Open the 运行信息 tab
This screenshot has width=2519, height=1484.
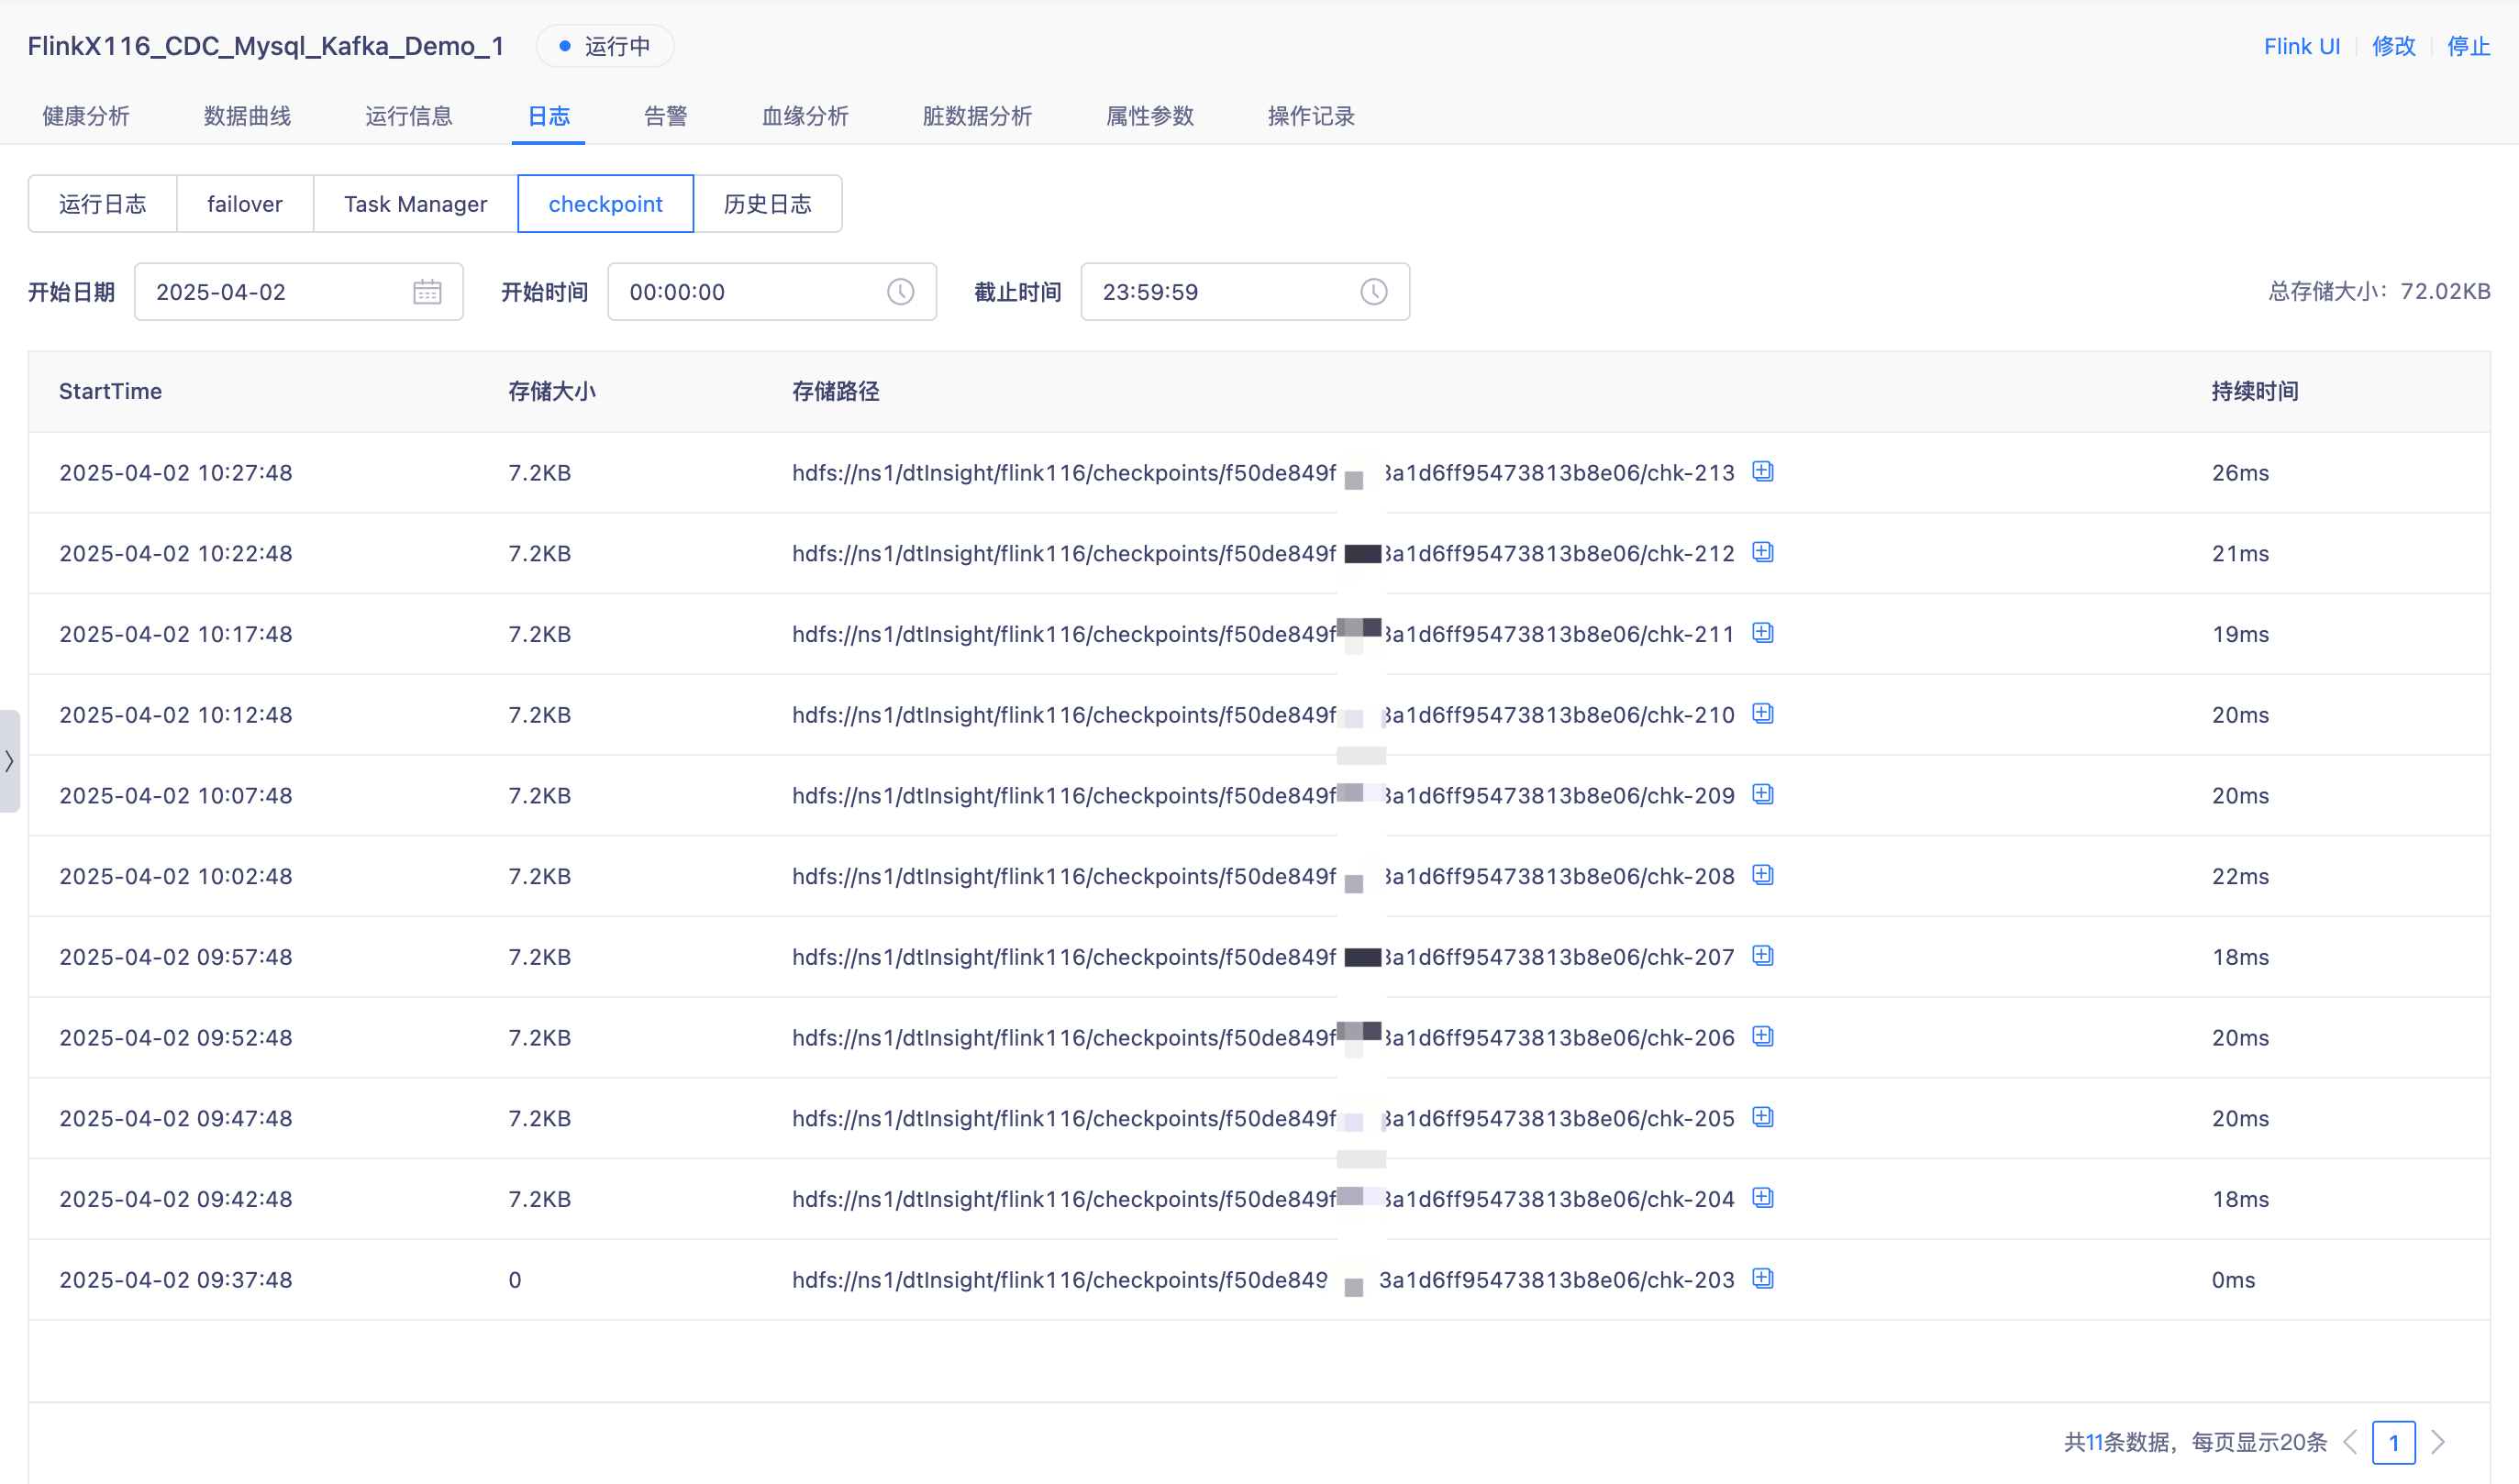tap(409, 116)
